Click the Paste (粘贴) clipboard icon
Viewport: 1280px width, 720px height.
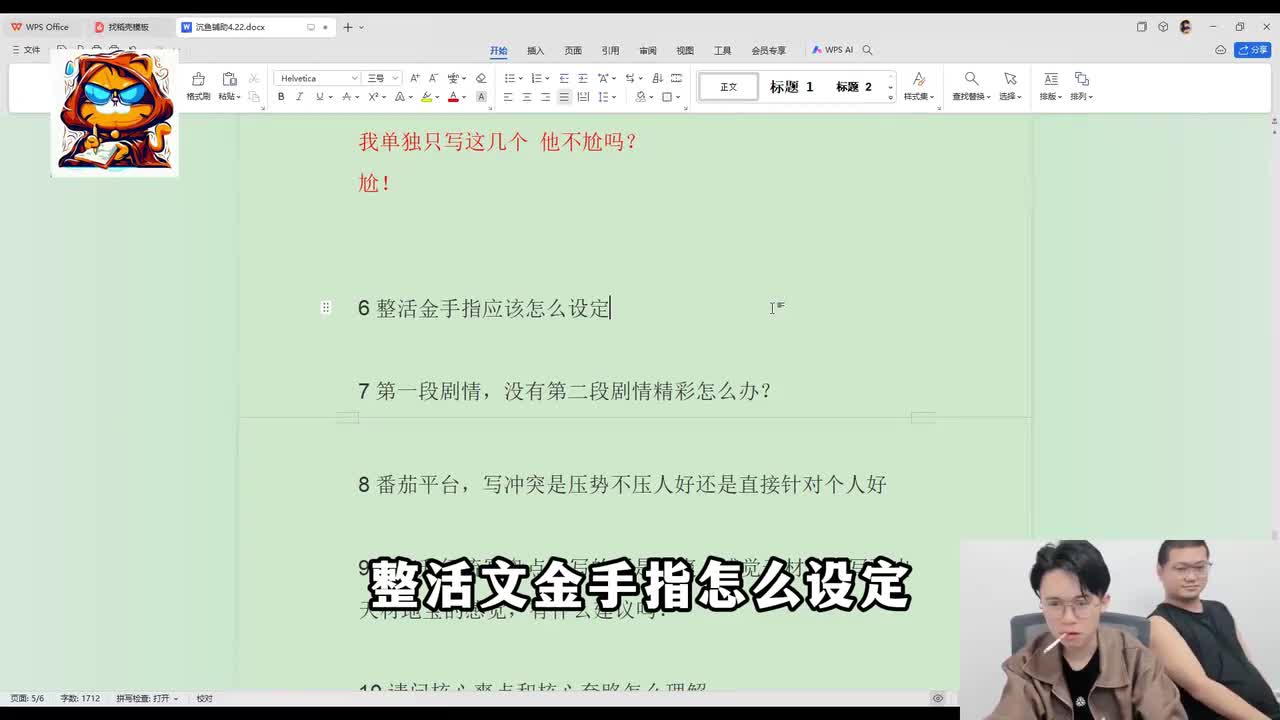229,79
